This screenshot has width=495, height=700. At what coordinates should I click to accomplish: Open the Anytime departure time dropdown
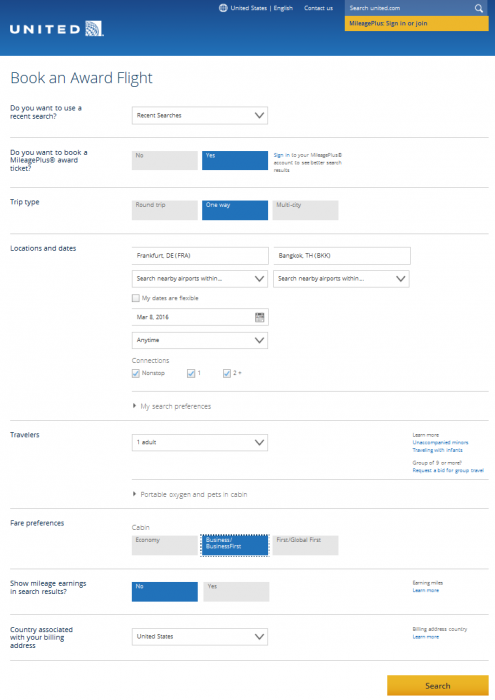200,340
